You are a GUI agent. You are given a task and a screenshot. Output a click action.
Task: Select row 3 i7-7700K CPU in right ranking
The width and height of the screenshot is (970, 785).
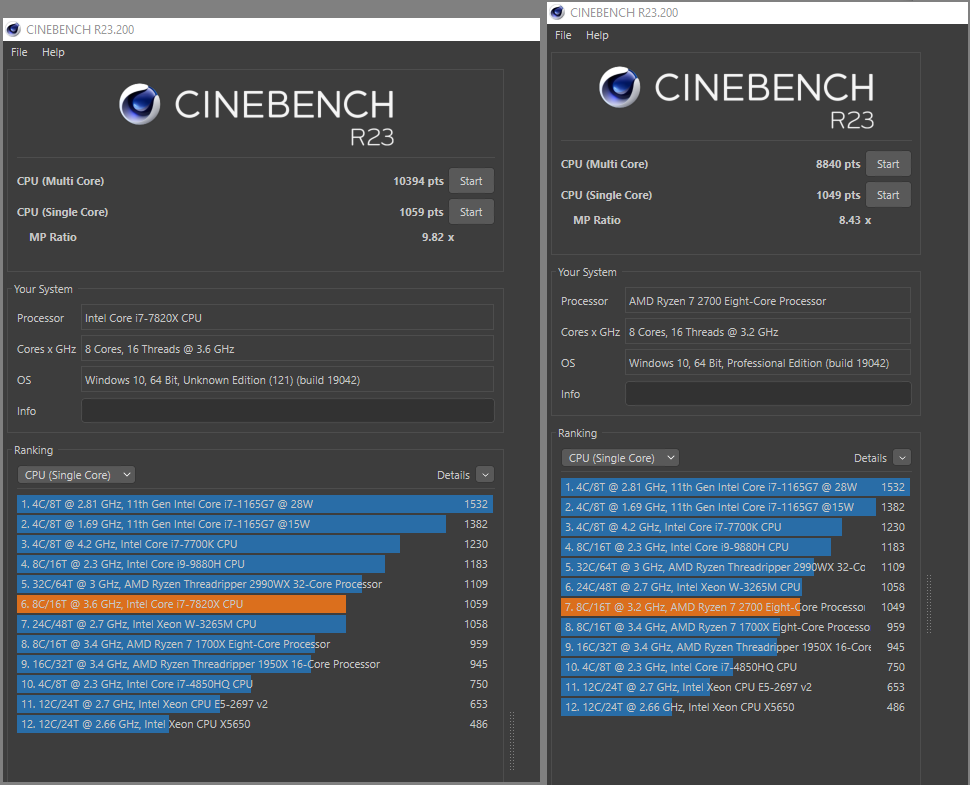pos(736,527)
